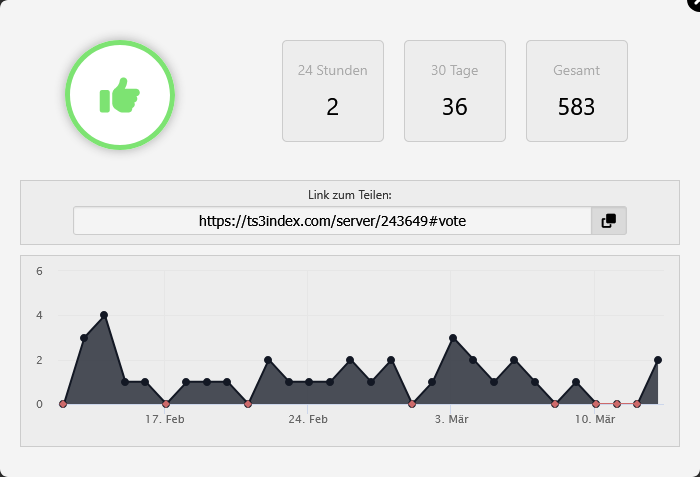Screen dimensions: 700x477
Task: Click the peak chart point at value 4
Action: point(104,315)
